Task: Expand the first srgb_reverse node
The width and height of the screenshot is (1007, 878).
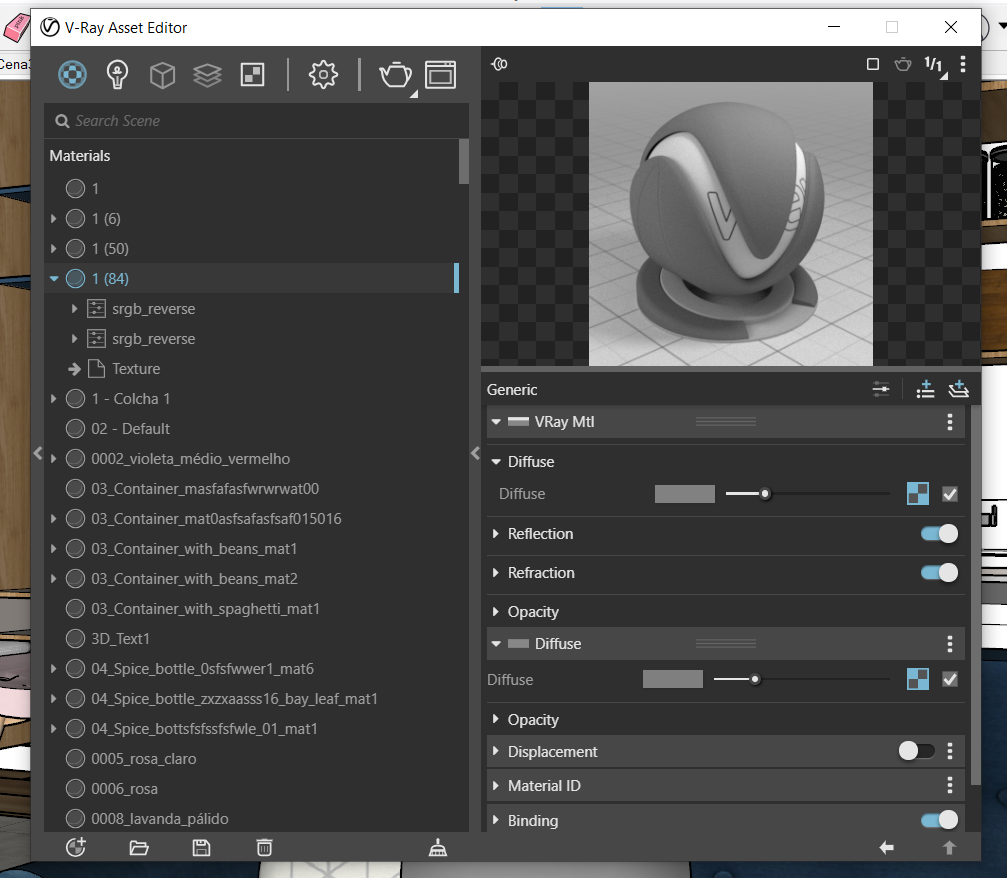Action: point(74,309)
